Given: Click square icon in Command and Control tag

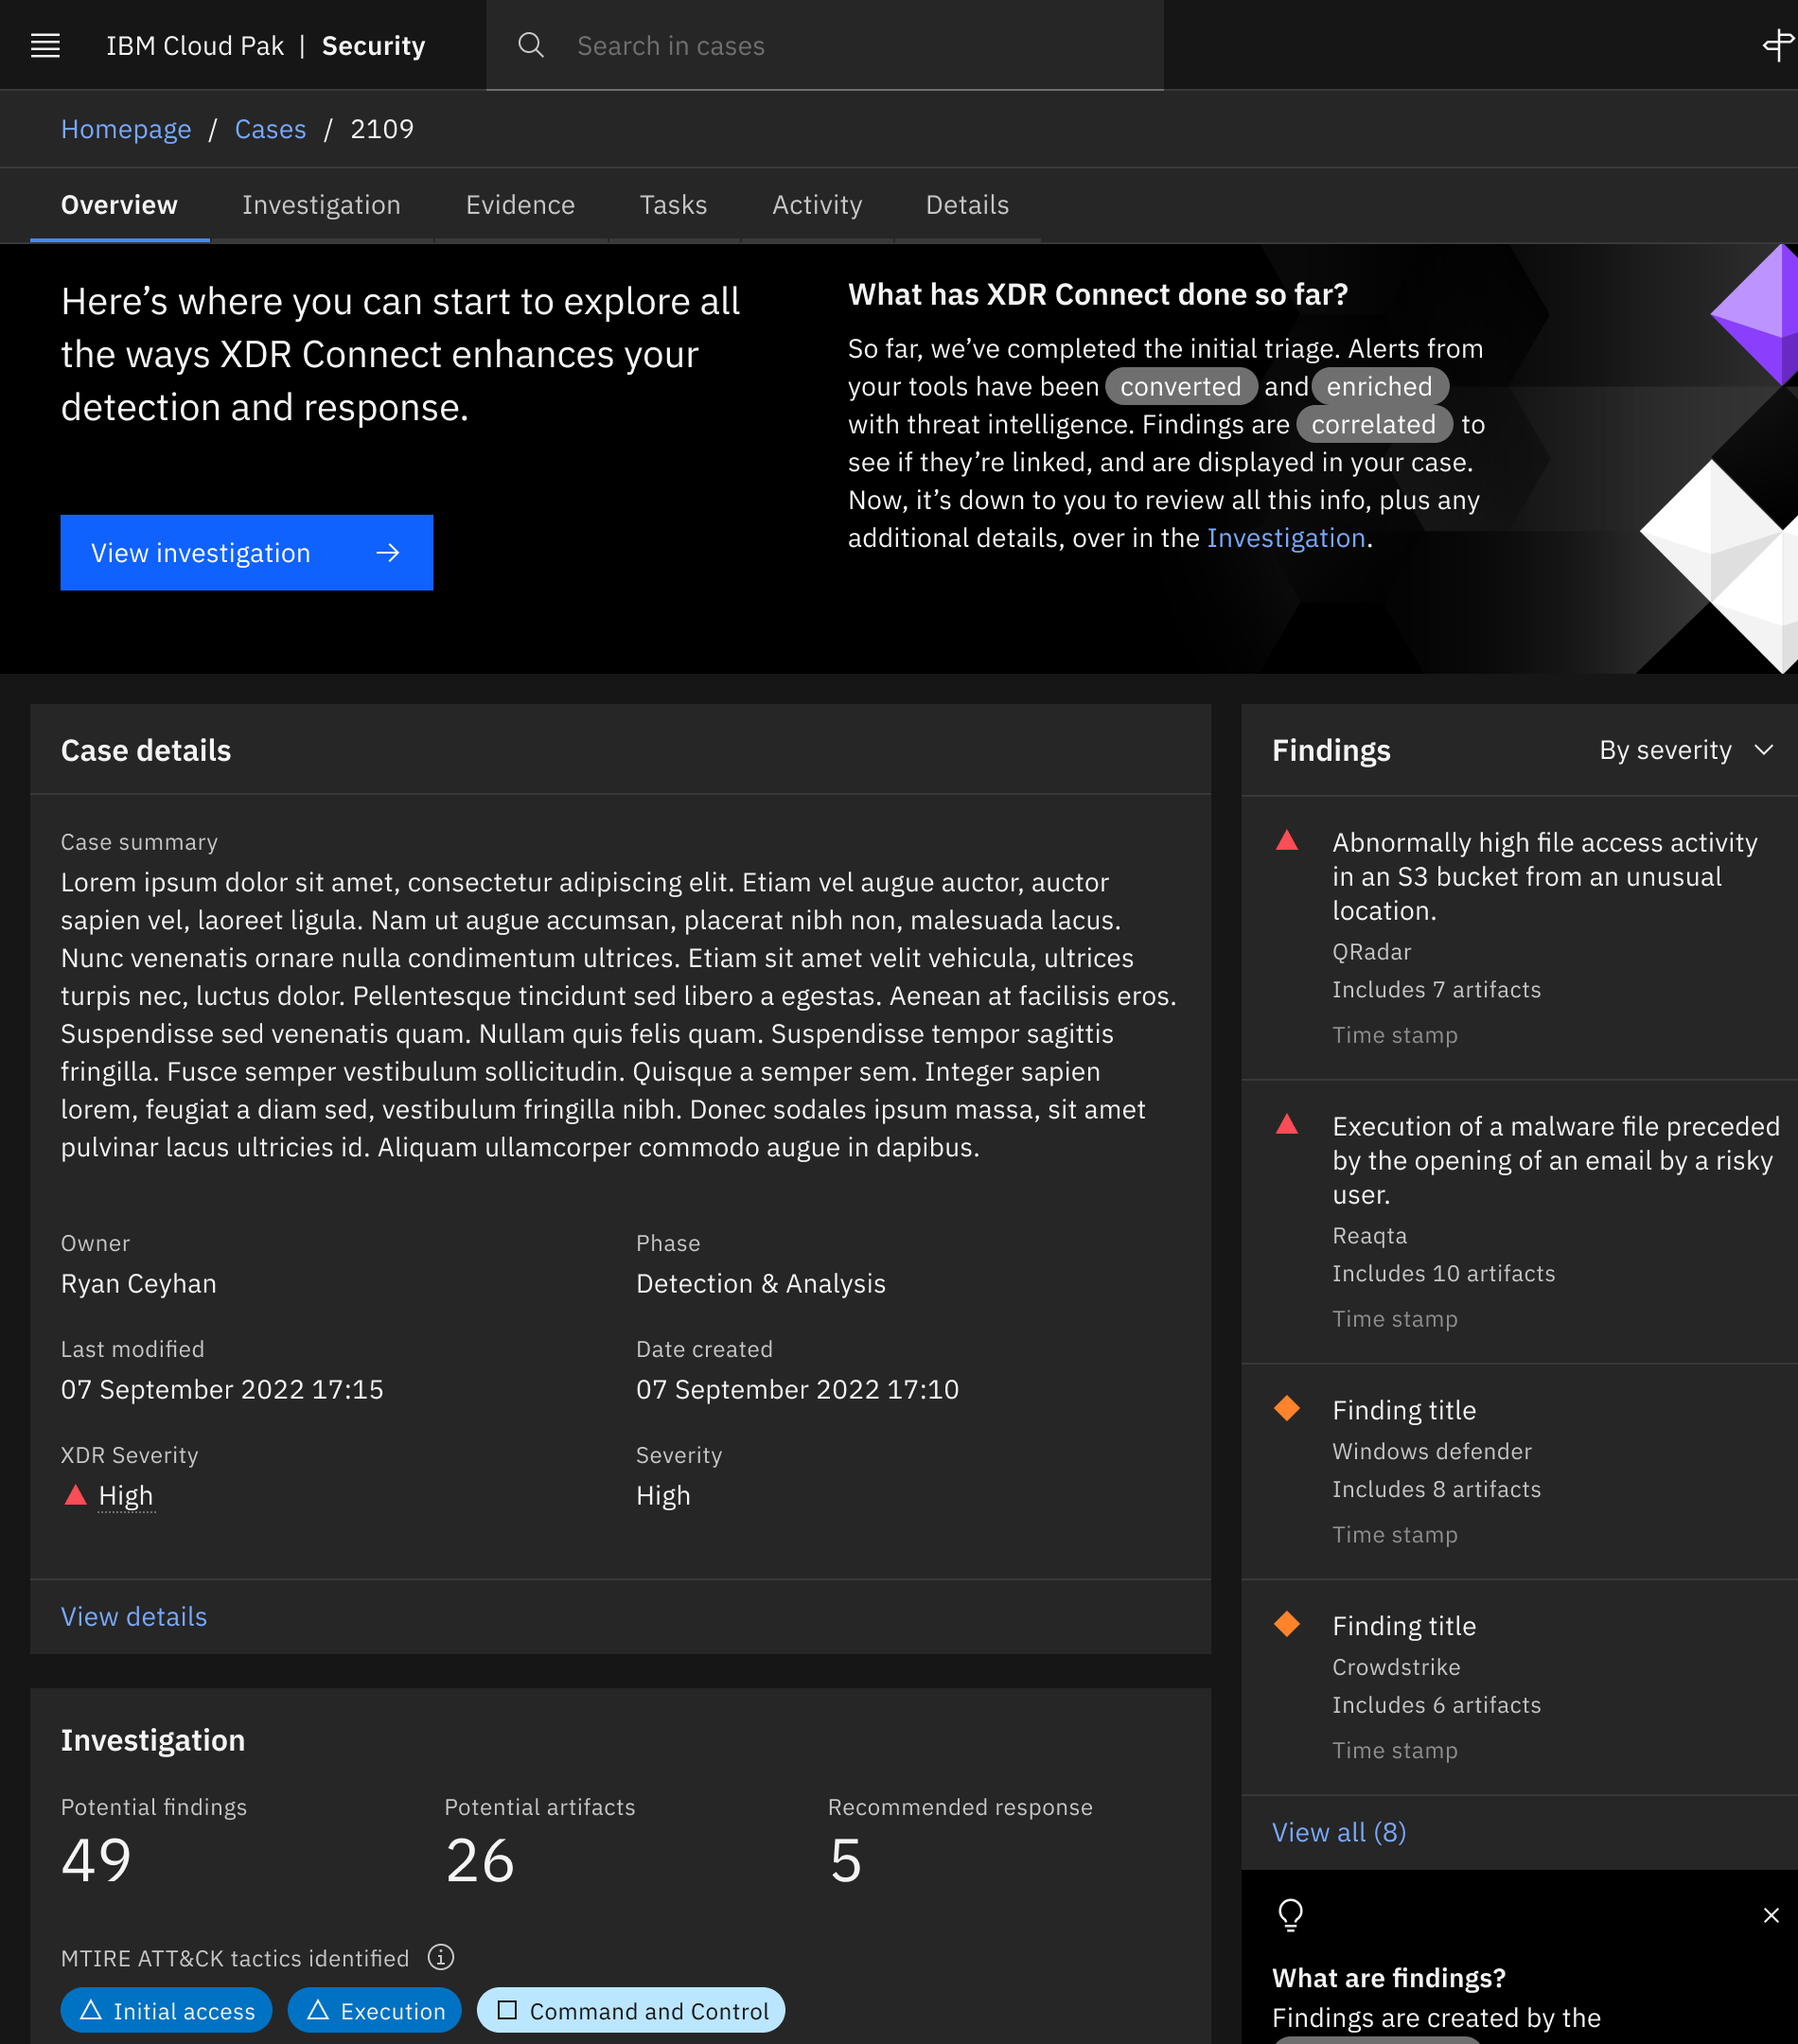Looking at the screenshot, I should (507, 2010).
